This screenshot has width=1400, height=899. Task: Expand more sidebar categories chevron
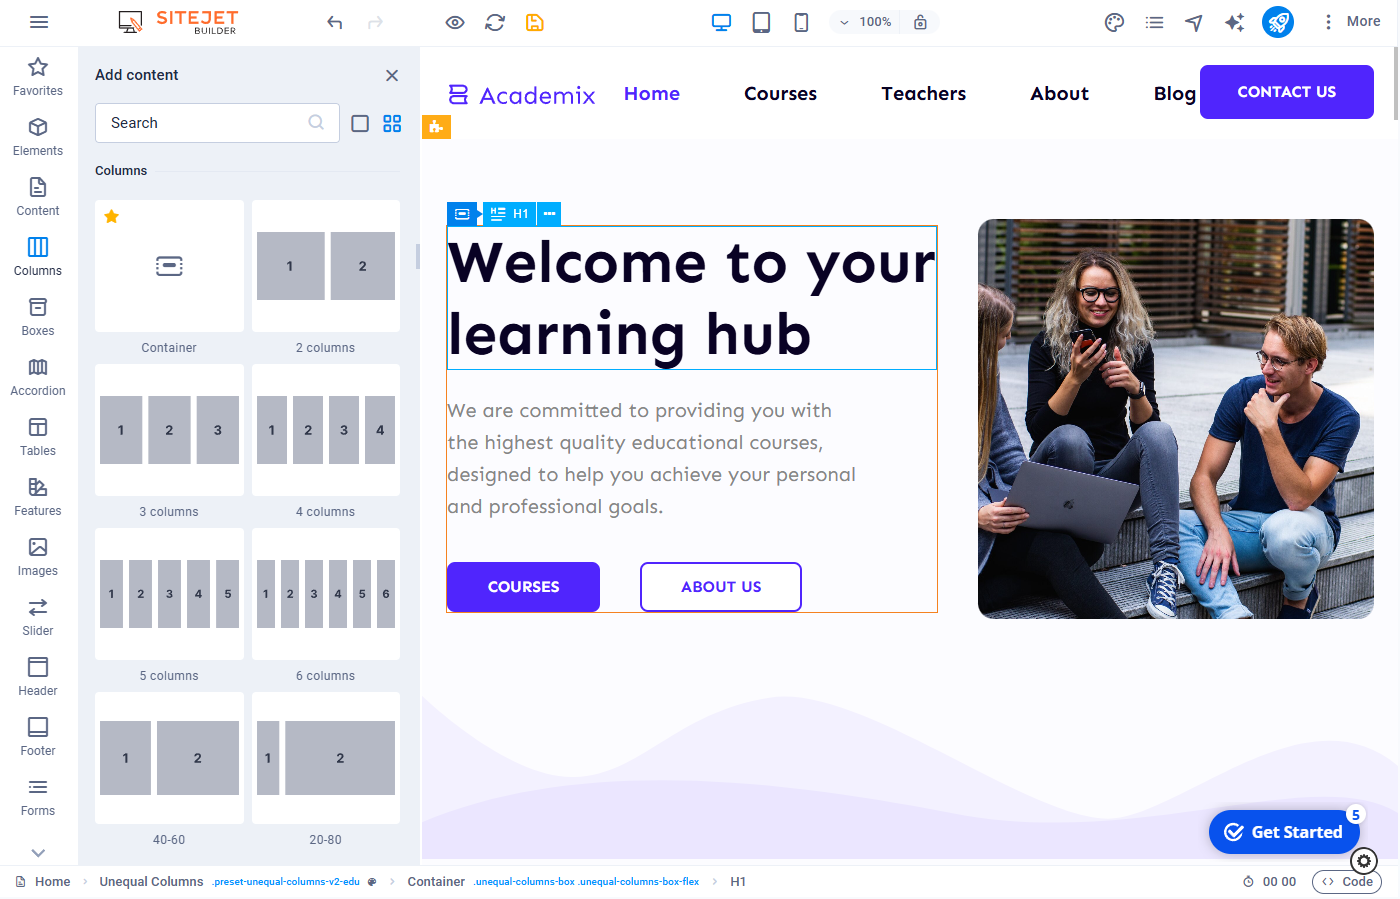click(38, 853)
